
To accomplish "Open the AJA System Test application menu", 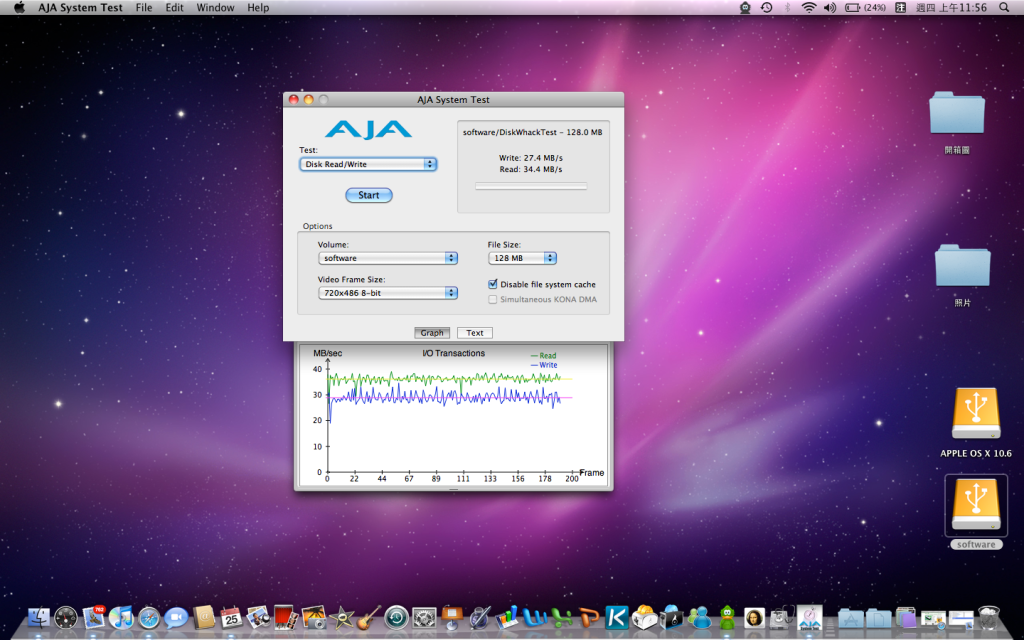I will click(x=80, y=8).
